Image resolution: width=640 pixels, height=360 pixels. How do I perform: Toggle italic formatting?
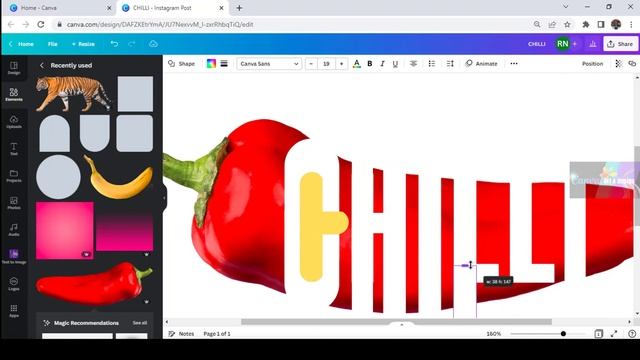pos(382,64)
